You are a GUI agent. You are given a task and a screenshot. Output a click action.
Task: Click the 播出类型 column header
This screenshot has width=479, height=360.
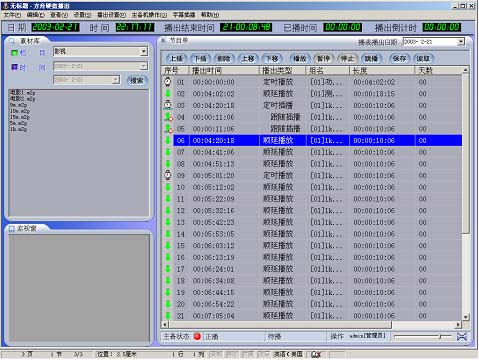(x=283, y=70)
